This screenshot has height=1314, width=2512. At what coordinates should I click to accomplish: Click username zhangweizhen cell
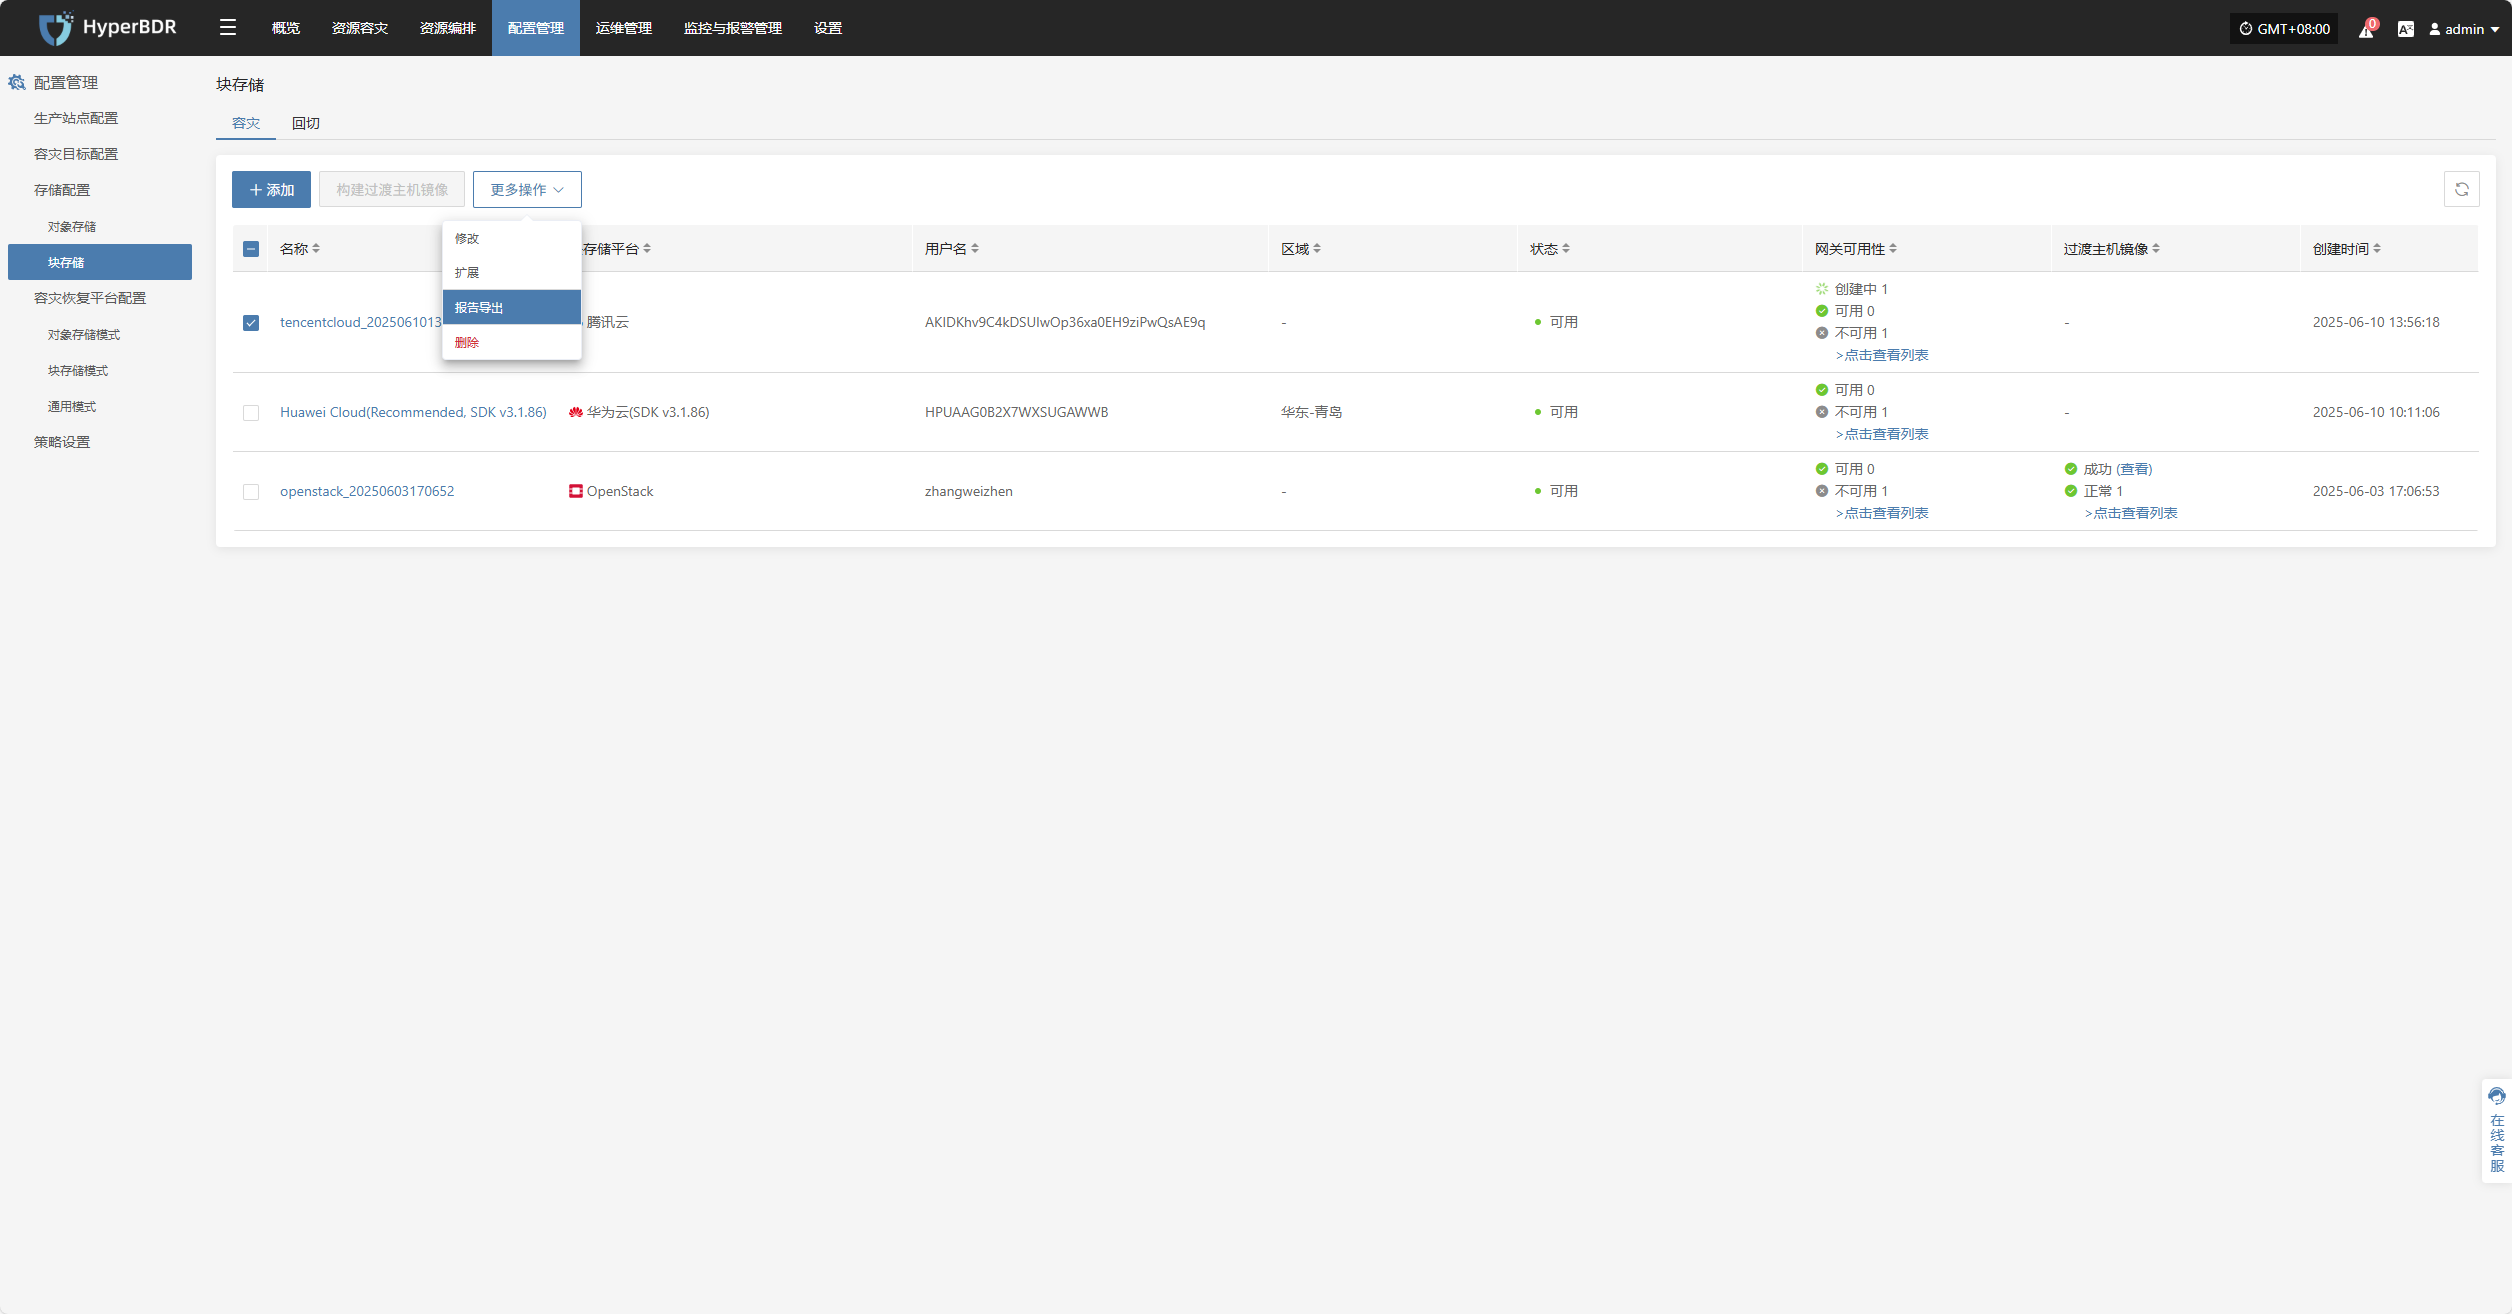click(969, 491)
